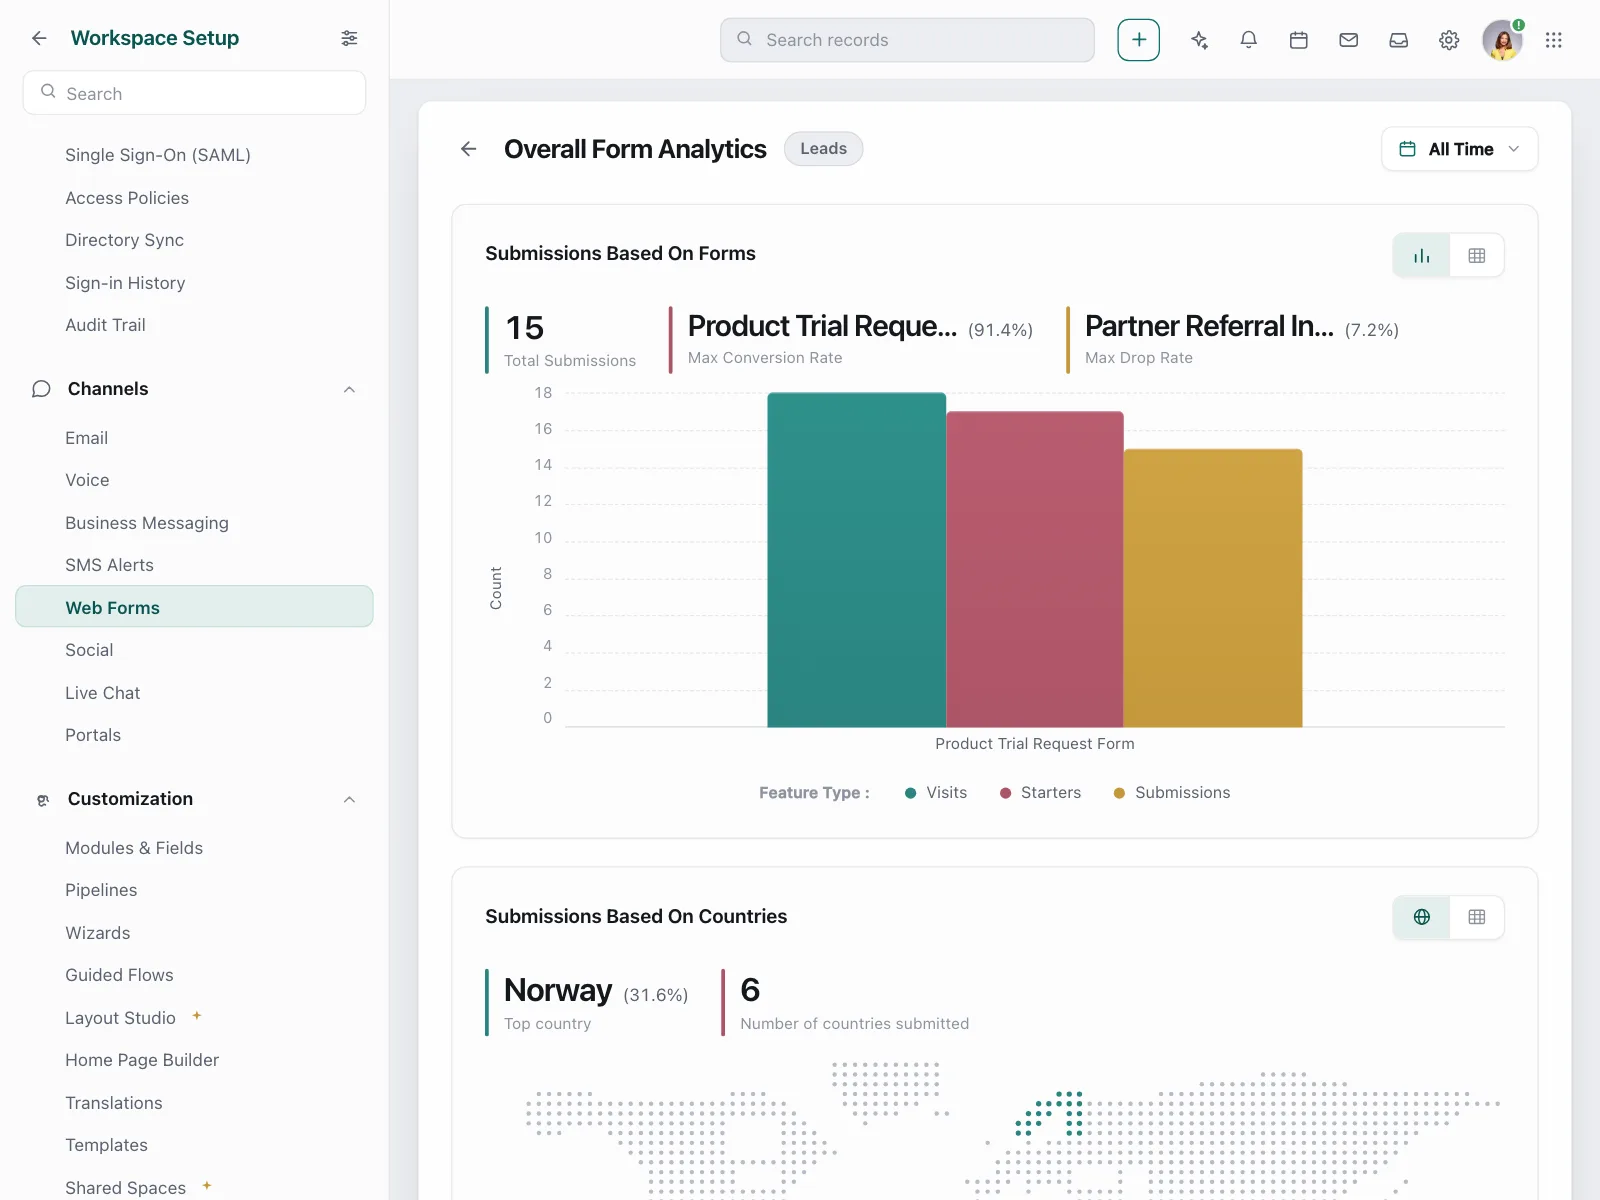Collapse the Customization section
The height and width of the screenshot is (1200, 1600).
point(349,799)
